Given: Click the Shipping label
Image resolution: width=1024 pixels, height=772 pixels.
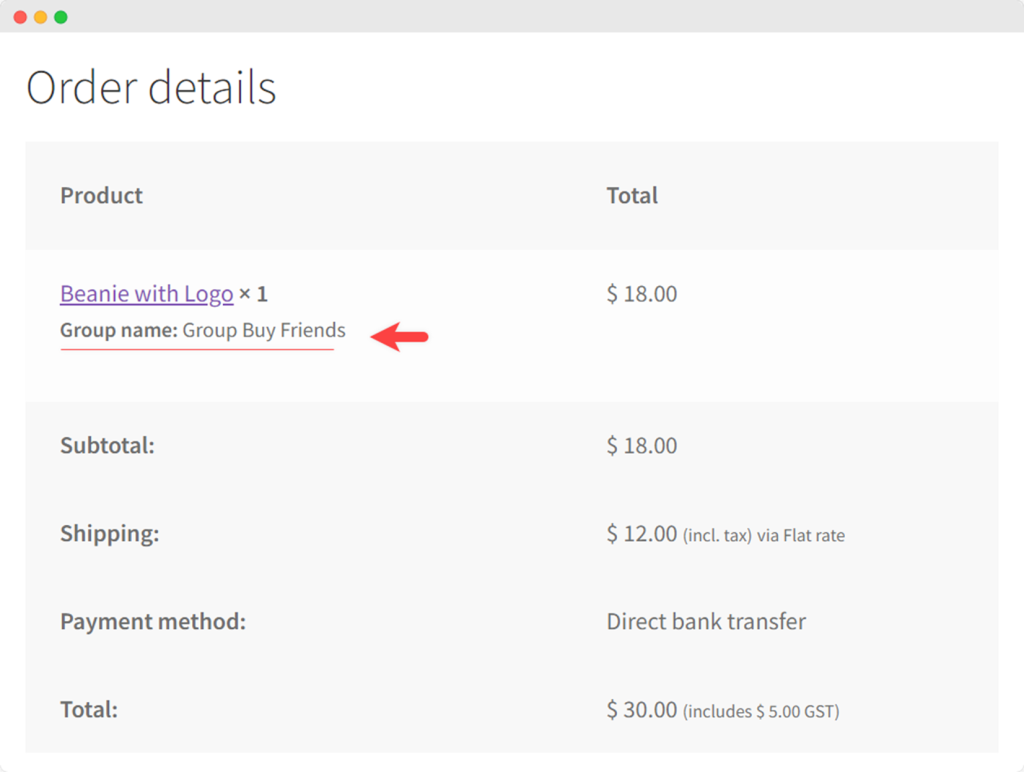Looking at the screenshot, I should point(109,534).
